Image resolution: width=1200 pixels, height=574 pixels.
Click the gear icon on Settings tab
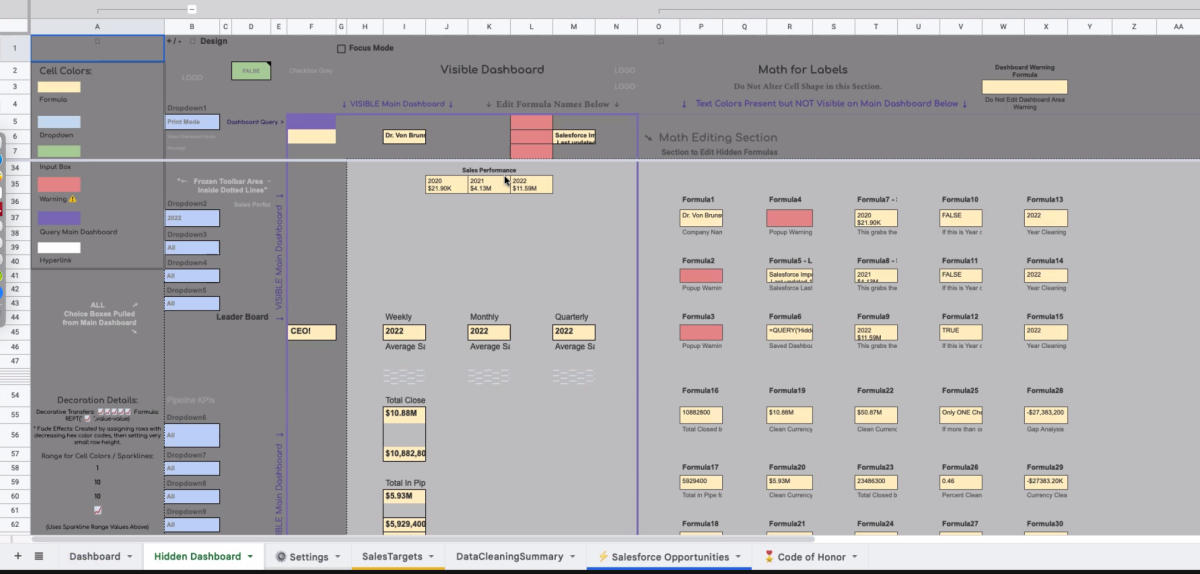(x=281, y=556)
